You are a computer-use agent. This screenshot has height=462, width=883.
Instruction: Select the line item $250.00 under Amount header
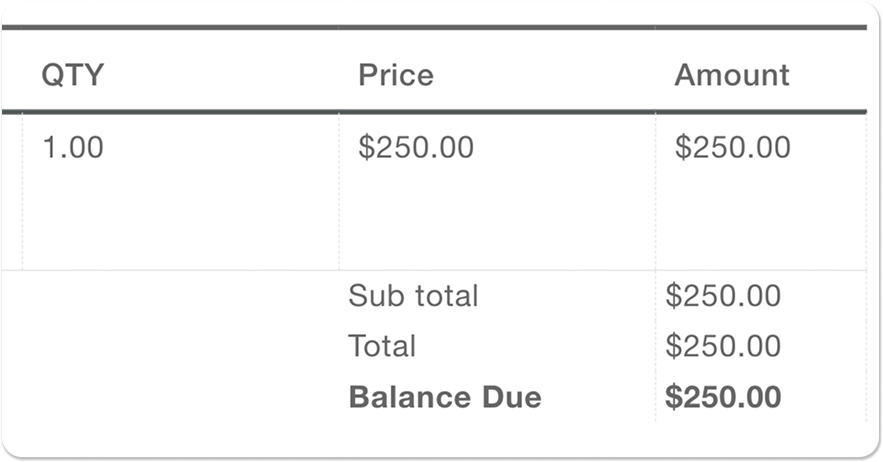tap(733, 147)
